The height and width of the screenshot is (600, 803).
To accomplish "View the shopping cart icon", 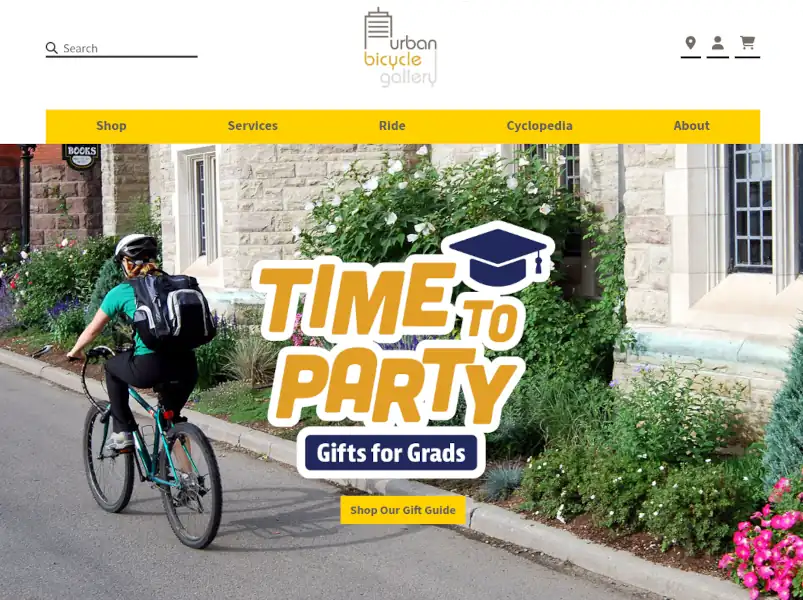I will pos(747,42).
